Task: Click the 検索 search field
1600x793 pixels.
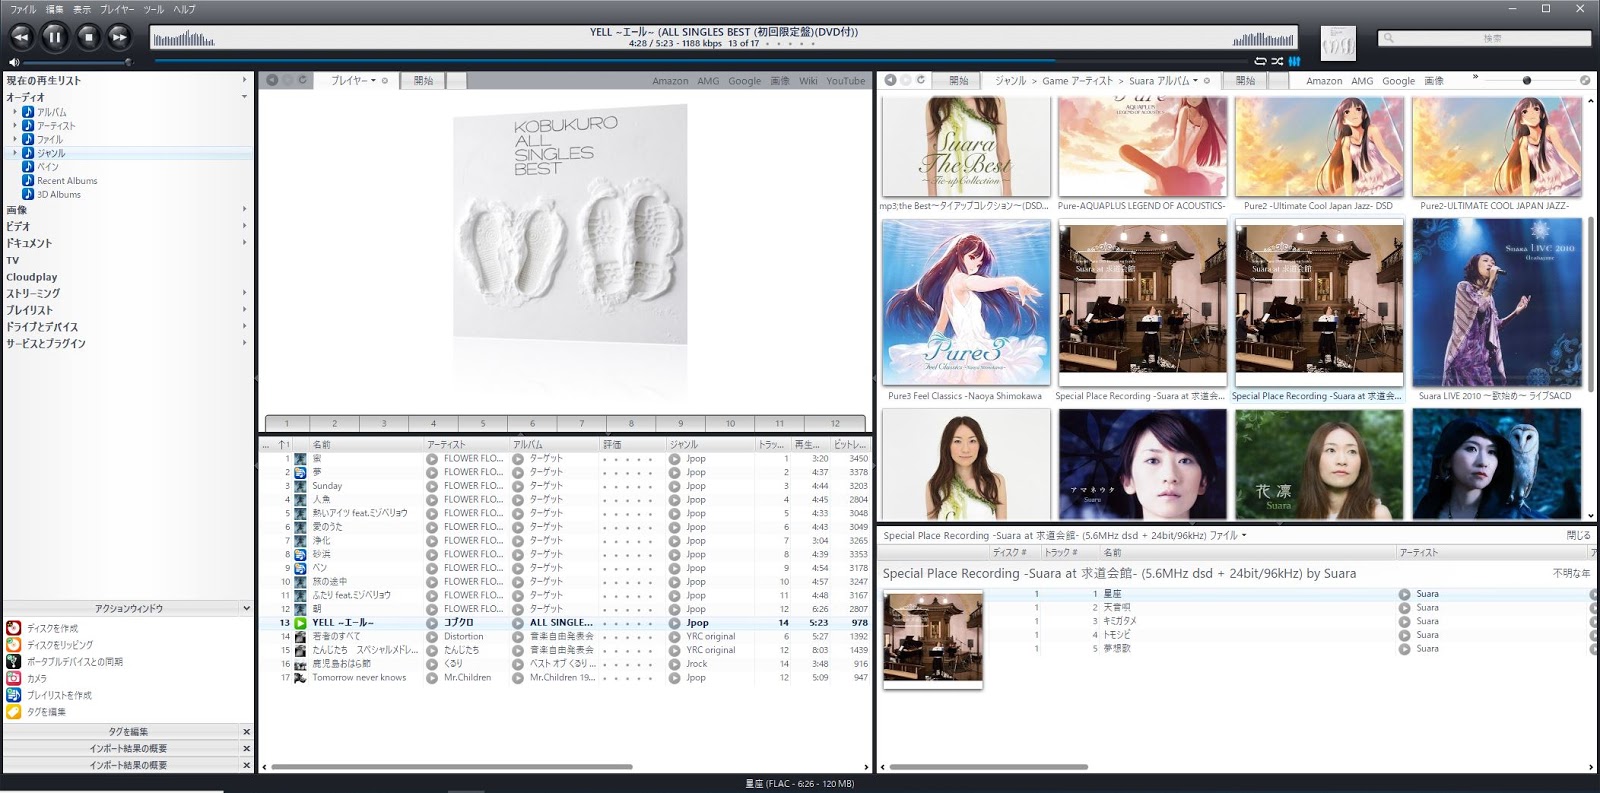Action: click(x=1484, y=38)
